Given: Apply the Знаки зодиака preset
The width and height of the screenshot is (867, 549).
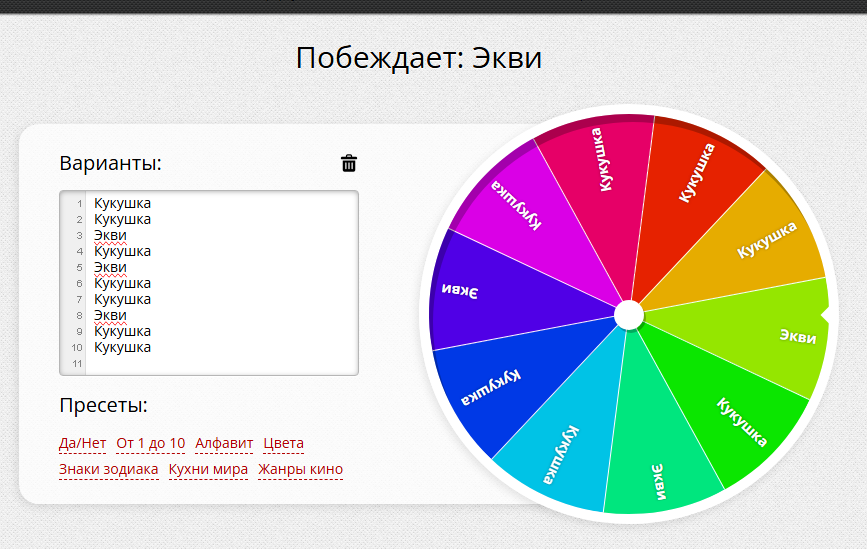Looking at the screenshot, I should [x=108, y=469].
